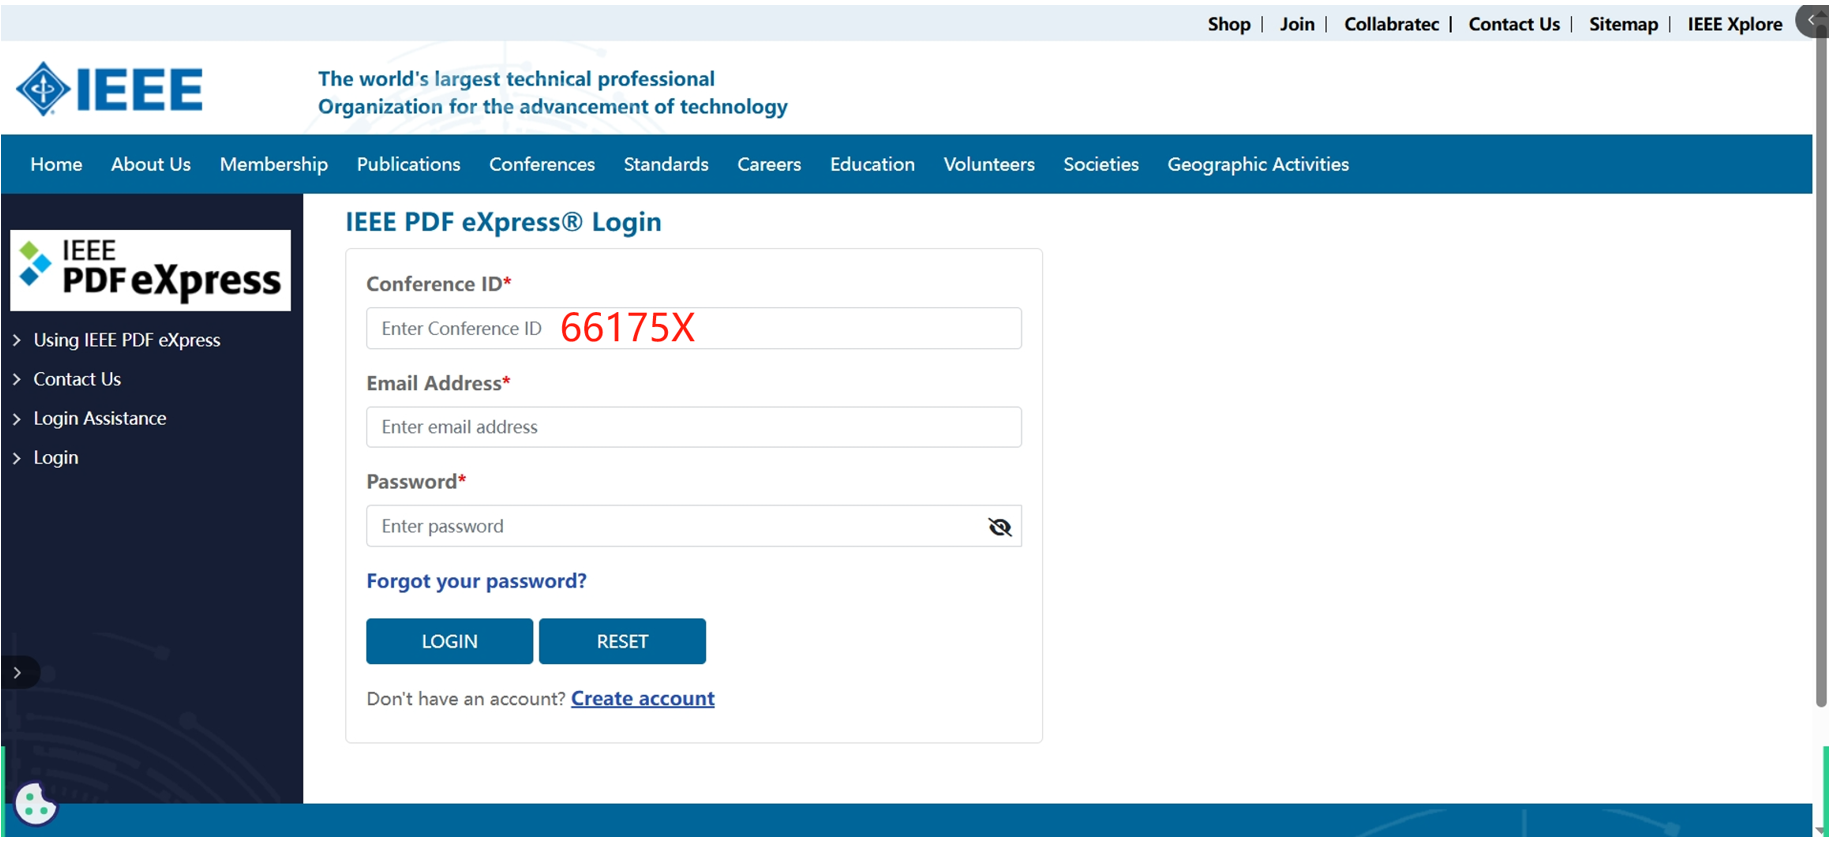1834x842 pixels.
Task: Open the cookie preferences icon
Action: coord(36,803)
